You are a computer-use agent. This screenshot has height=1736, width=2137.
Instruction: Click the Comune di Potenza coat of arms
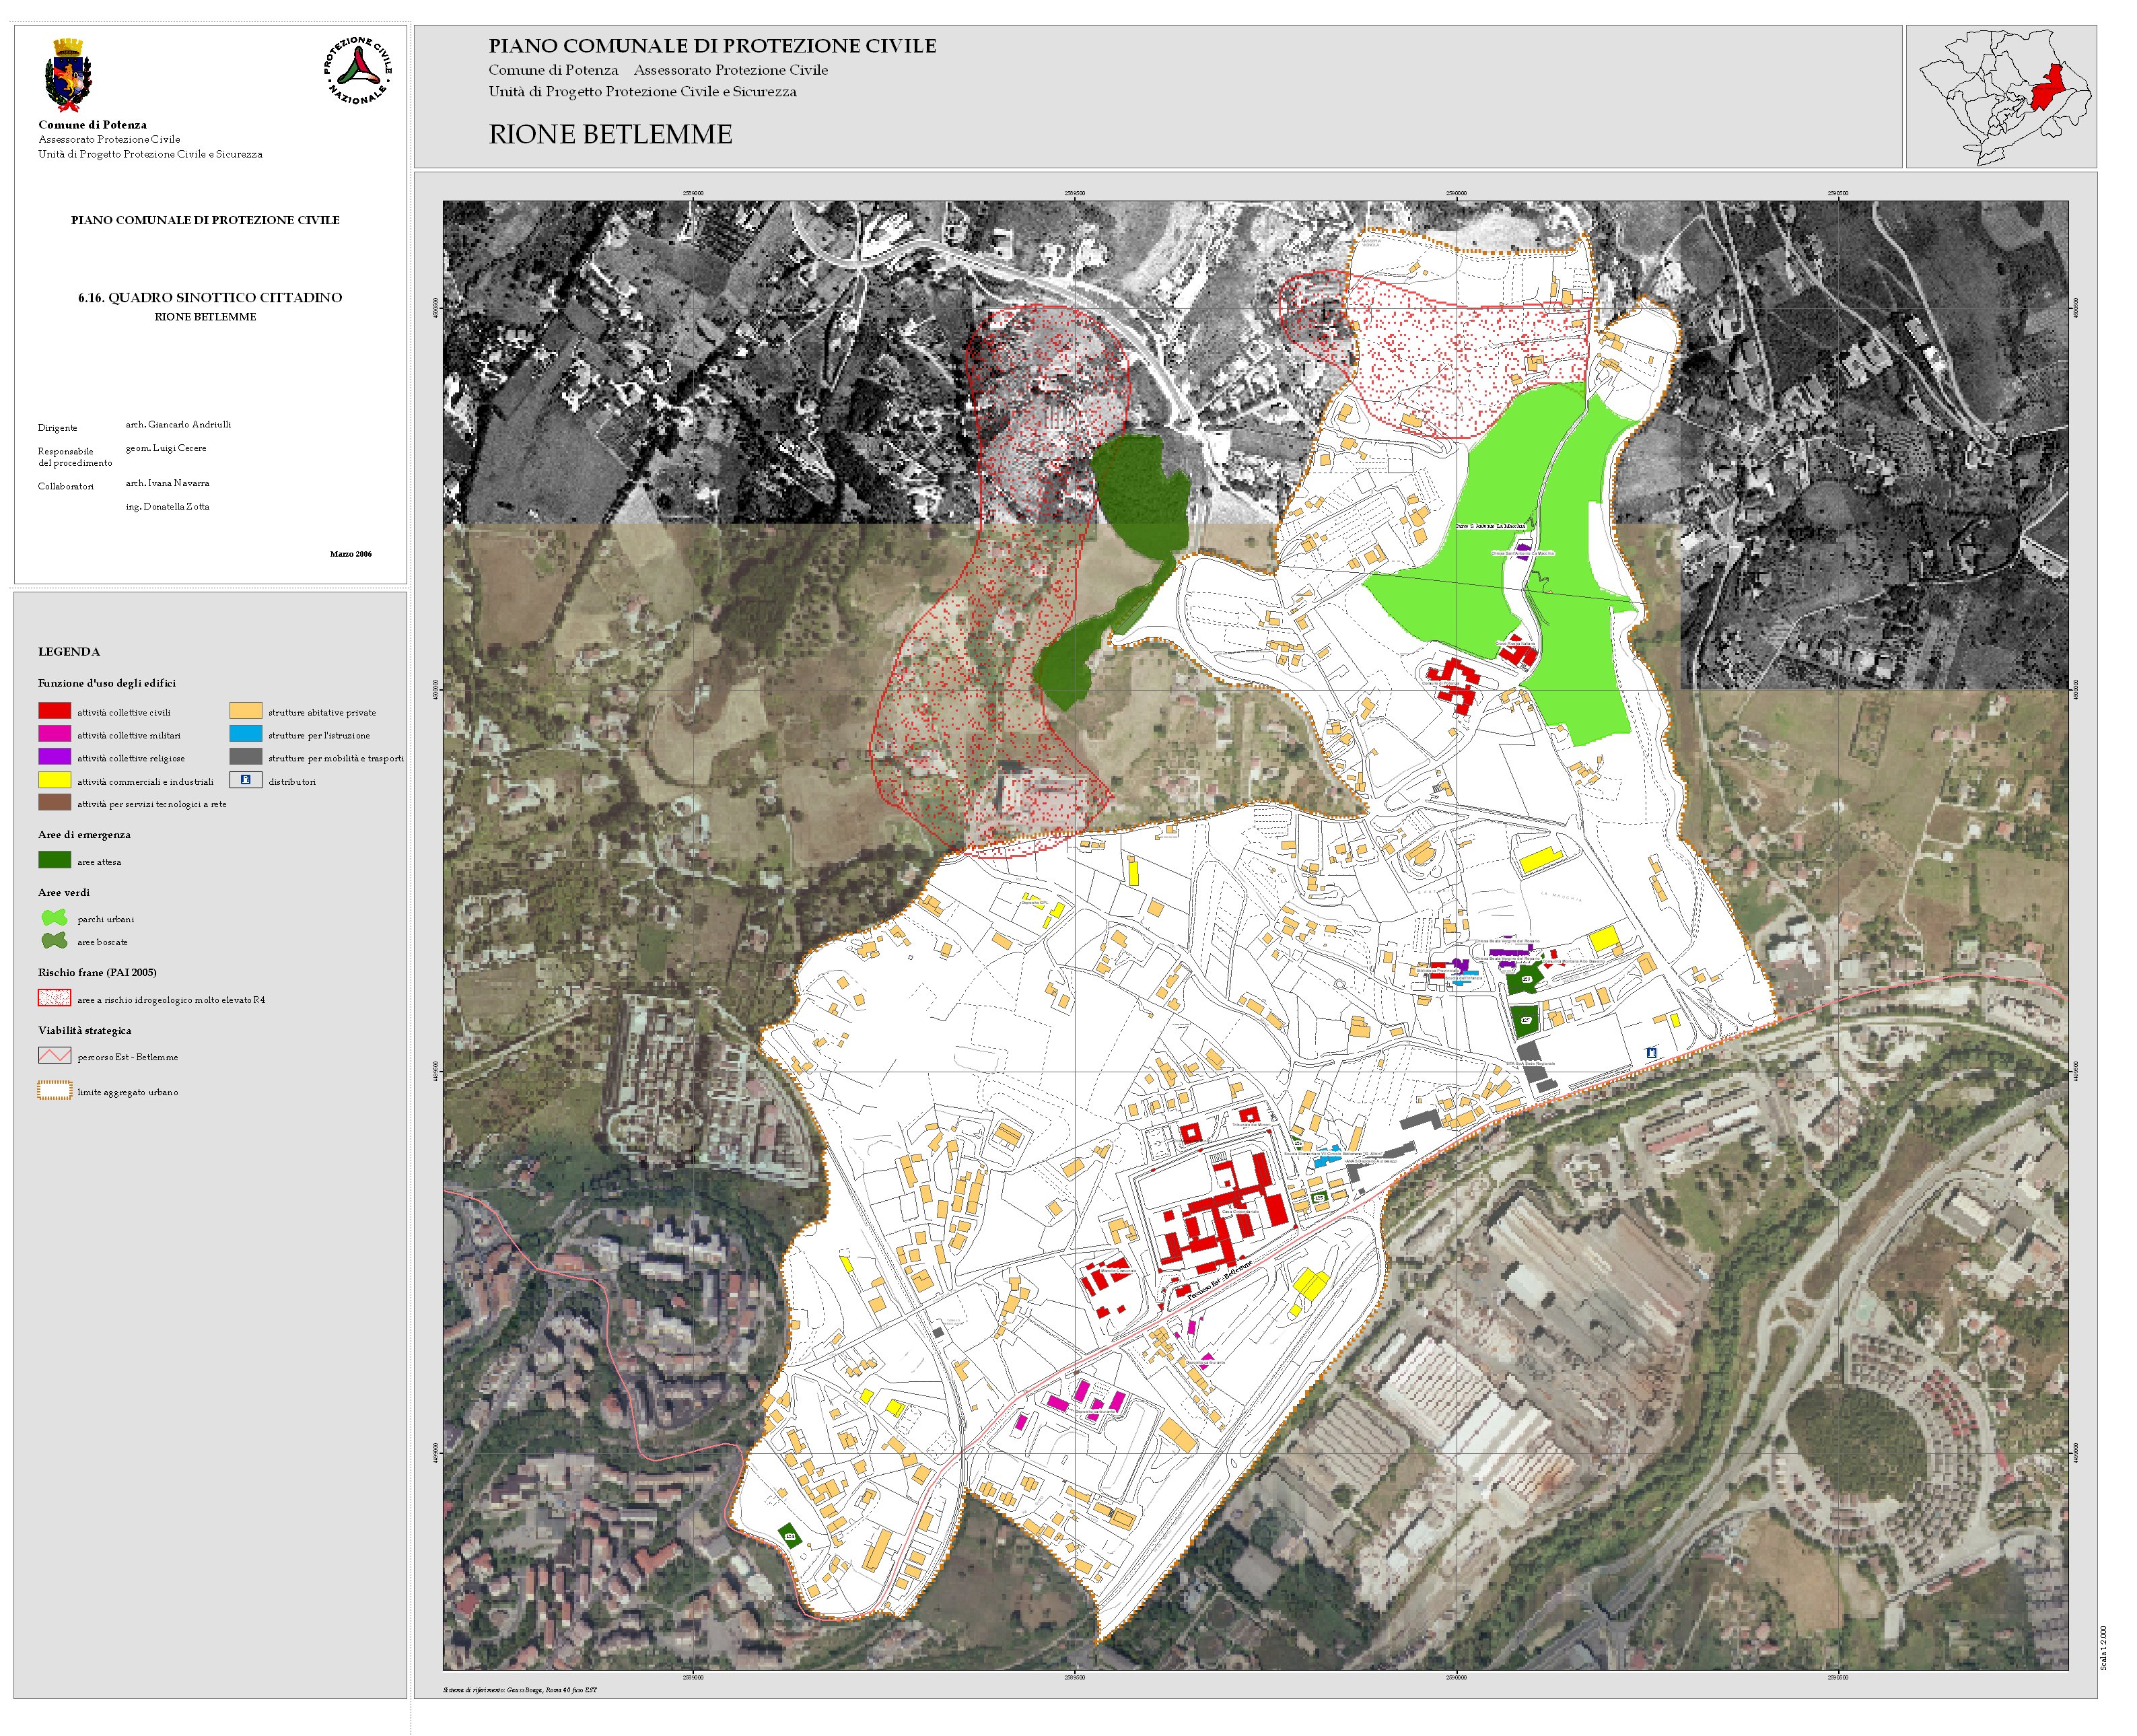tap(68, 75)
